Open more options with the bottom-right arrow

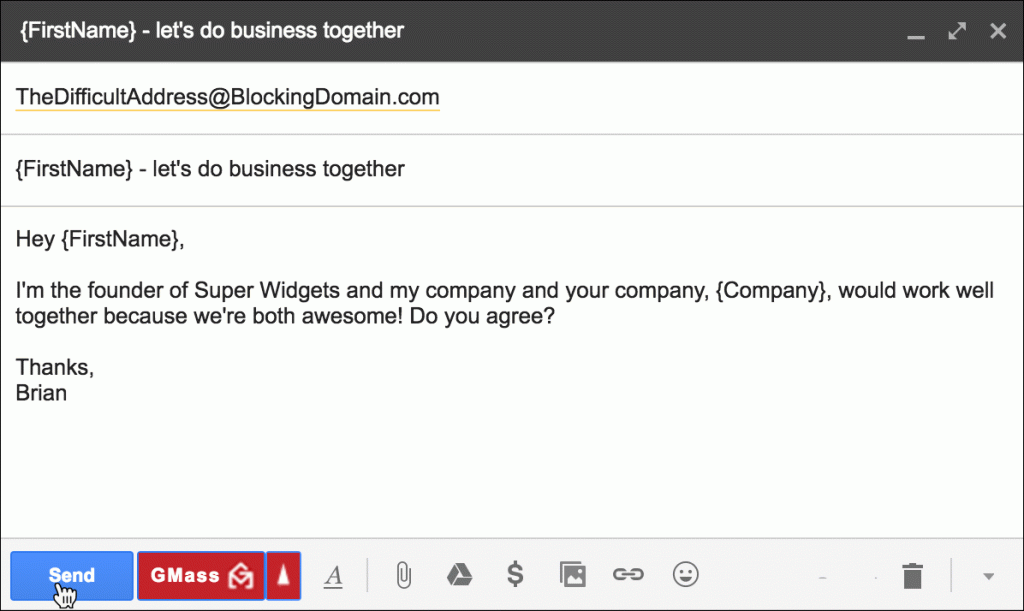click(986, 575)
